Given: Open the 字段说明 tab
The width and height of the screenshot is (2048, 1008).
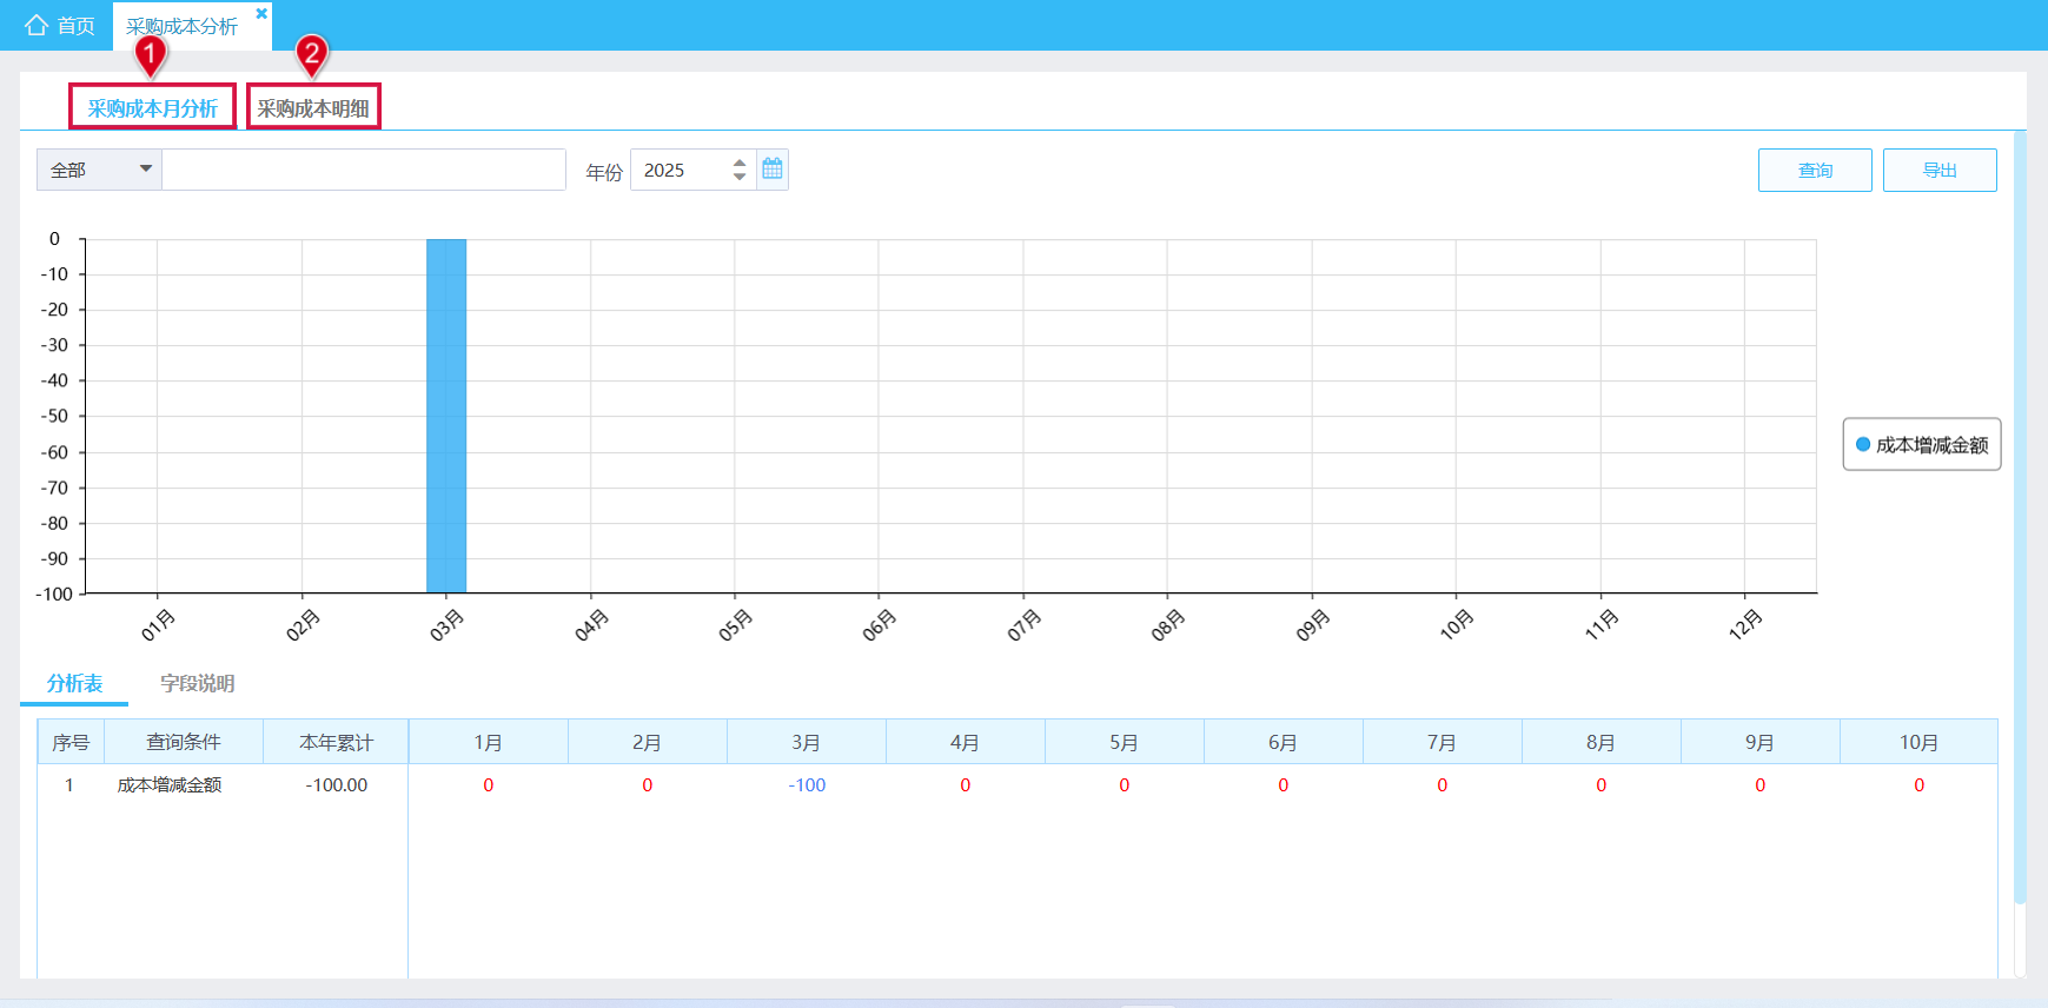Looking at the screenshot, I should point(197,683).
